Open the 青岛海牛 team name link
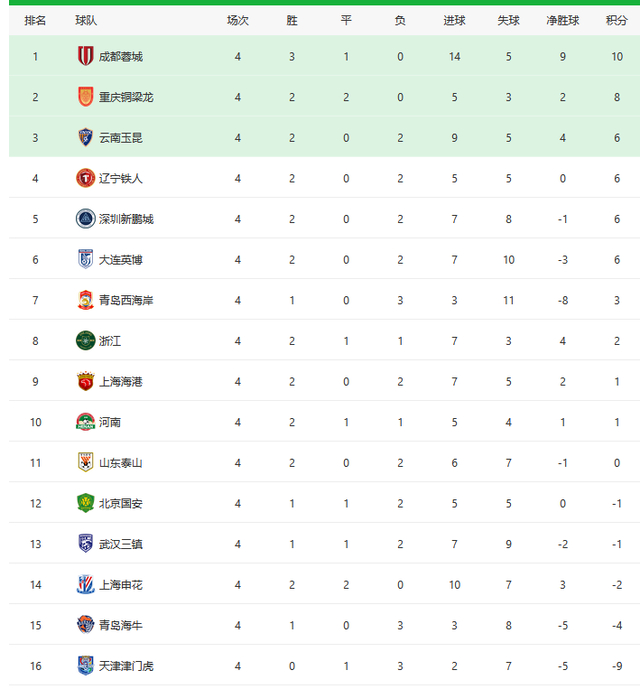 [x=120, y=625]
